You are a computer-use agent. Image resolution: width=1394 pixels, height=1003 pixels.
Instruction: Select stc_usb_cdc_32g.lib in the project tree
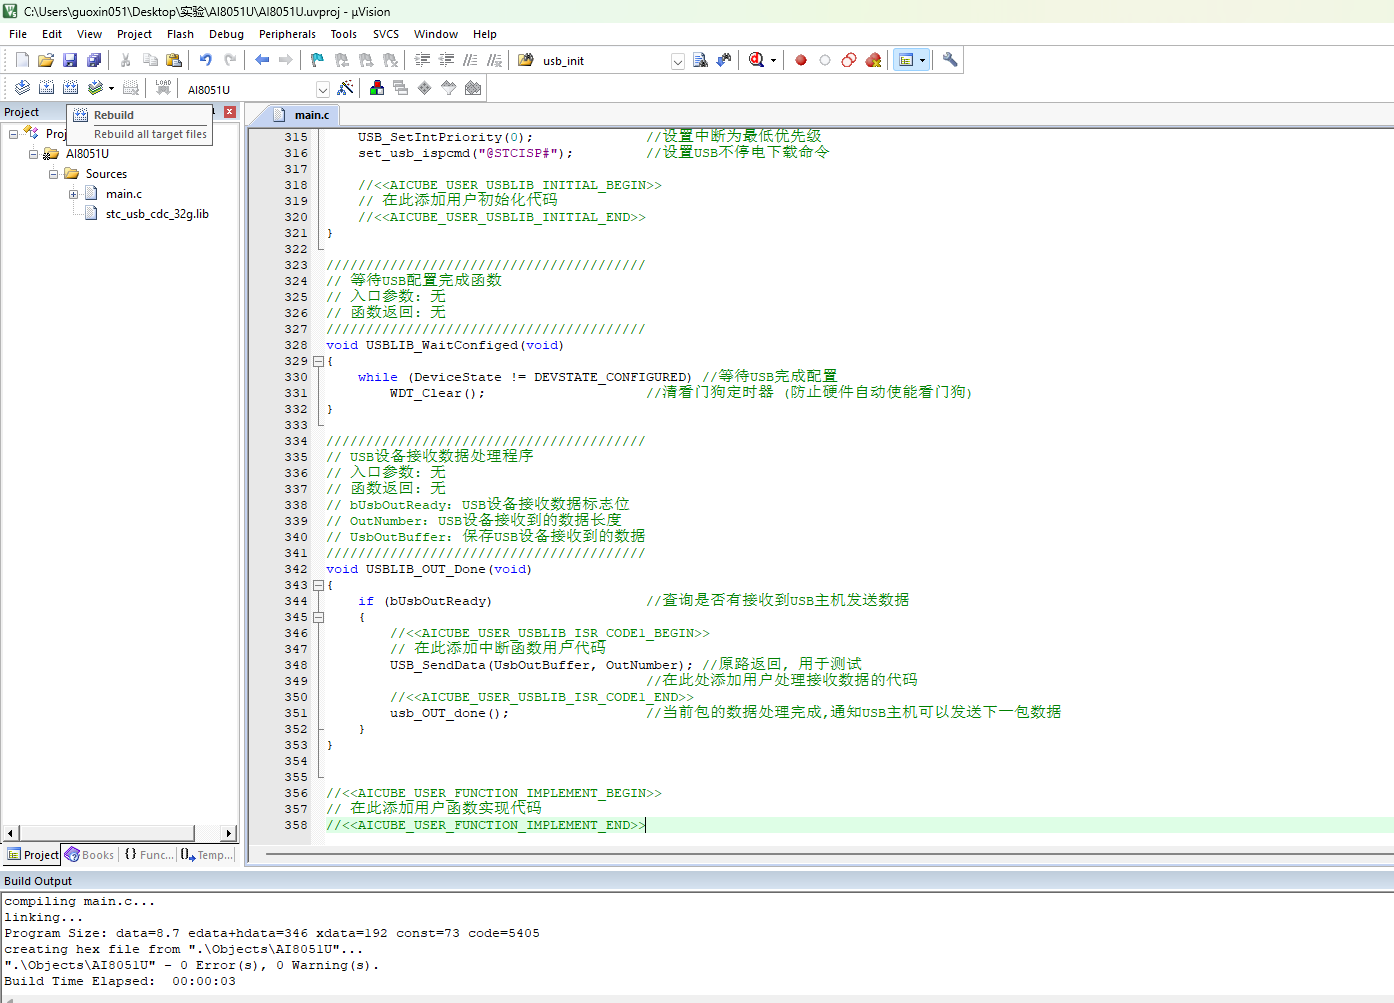point(157,214)
